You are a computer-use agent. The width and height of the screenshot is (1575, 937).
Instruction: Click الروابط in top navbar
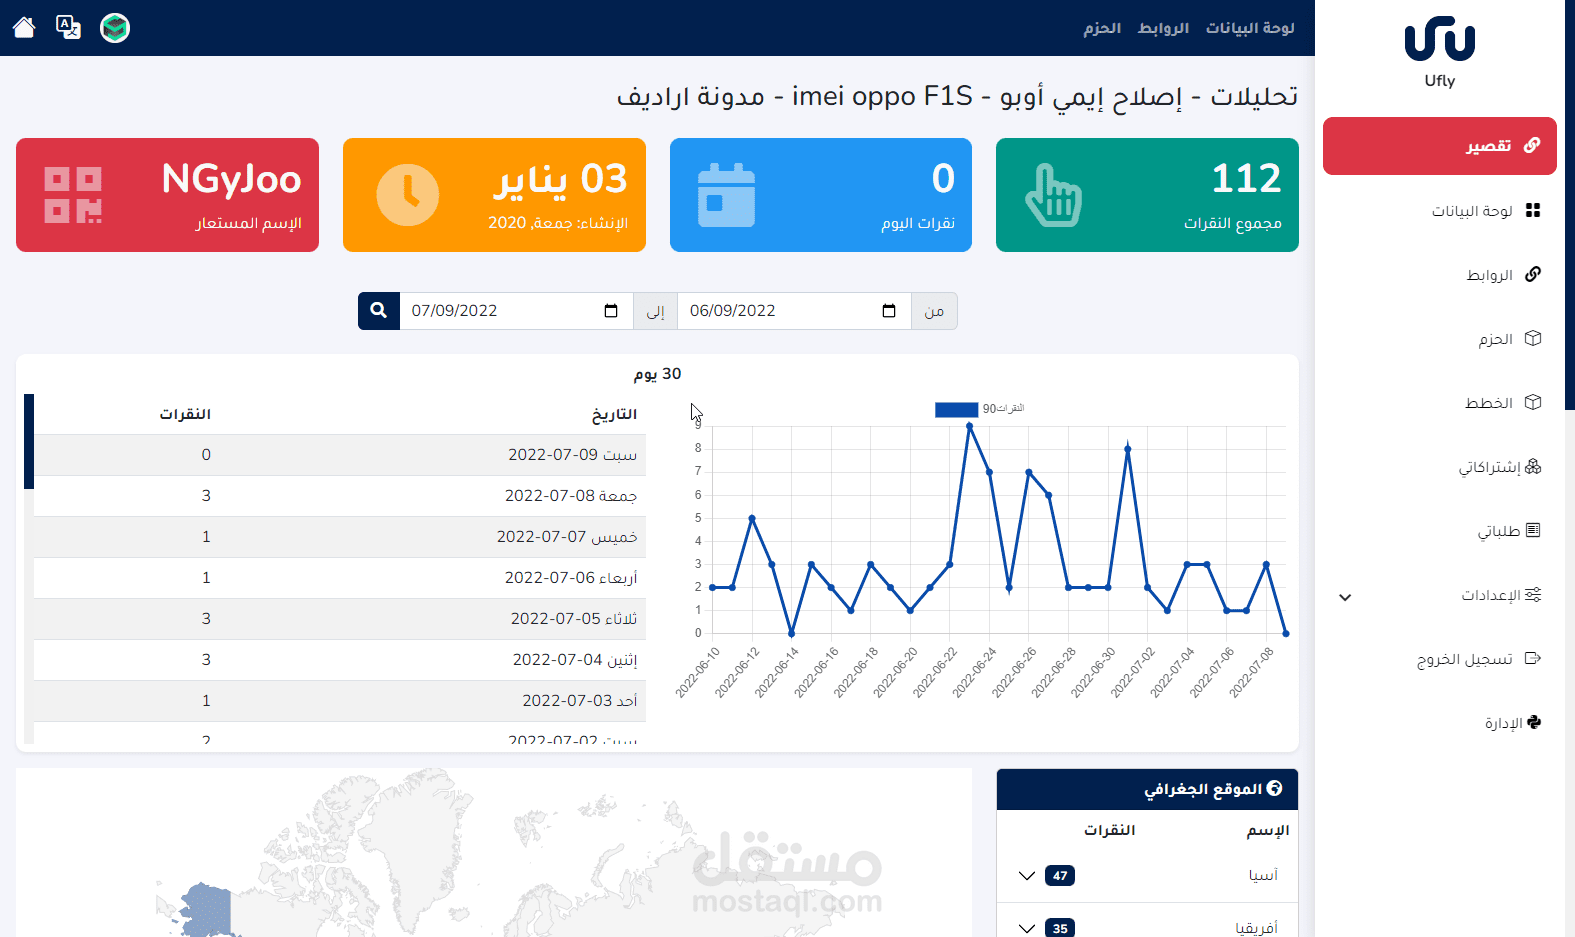pos(1163,28)
